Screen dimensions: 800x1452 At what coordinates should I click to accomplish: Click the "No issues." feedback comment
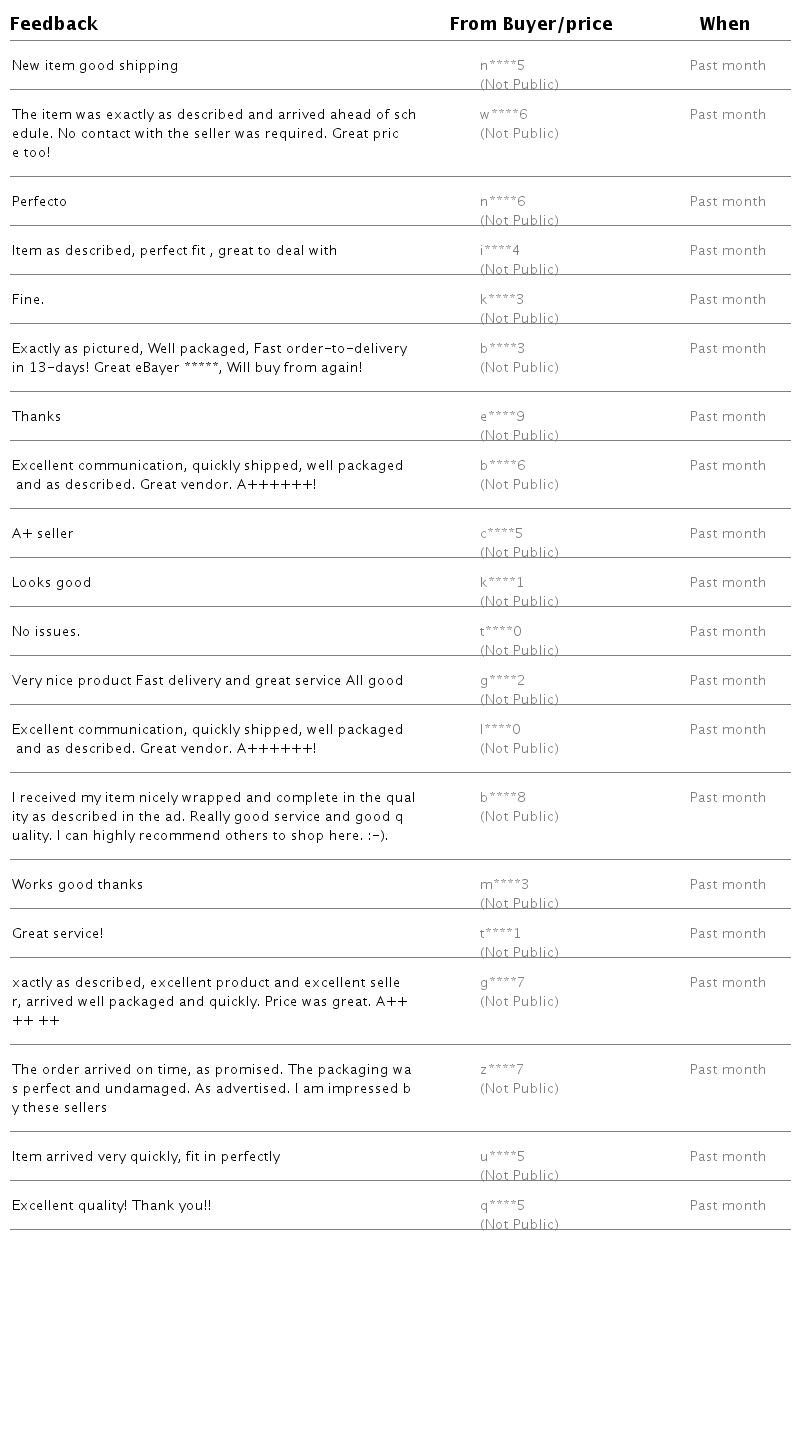pos(45,632)
